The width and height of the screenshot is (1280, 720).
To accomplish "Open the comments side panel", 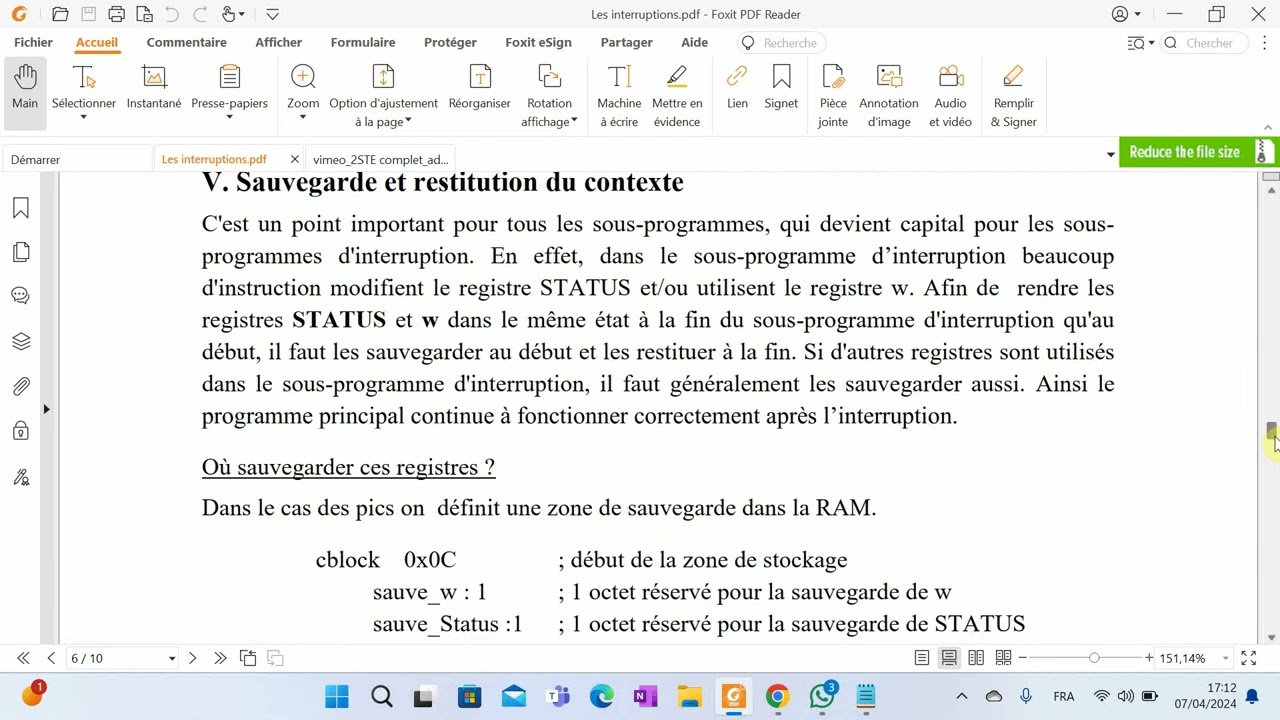I will tap(21, 296).
